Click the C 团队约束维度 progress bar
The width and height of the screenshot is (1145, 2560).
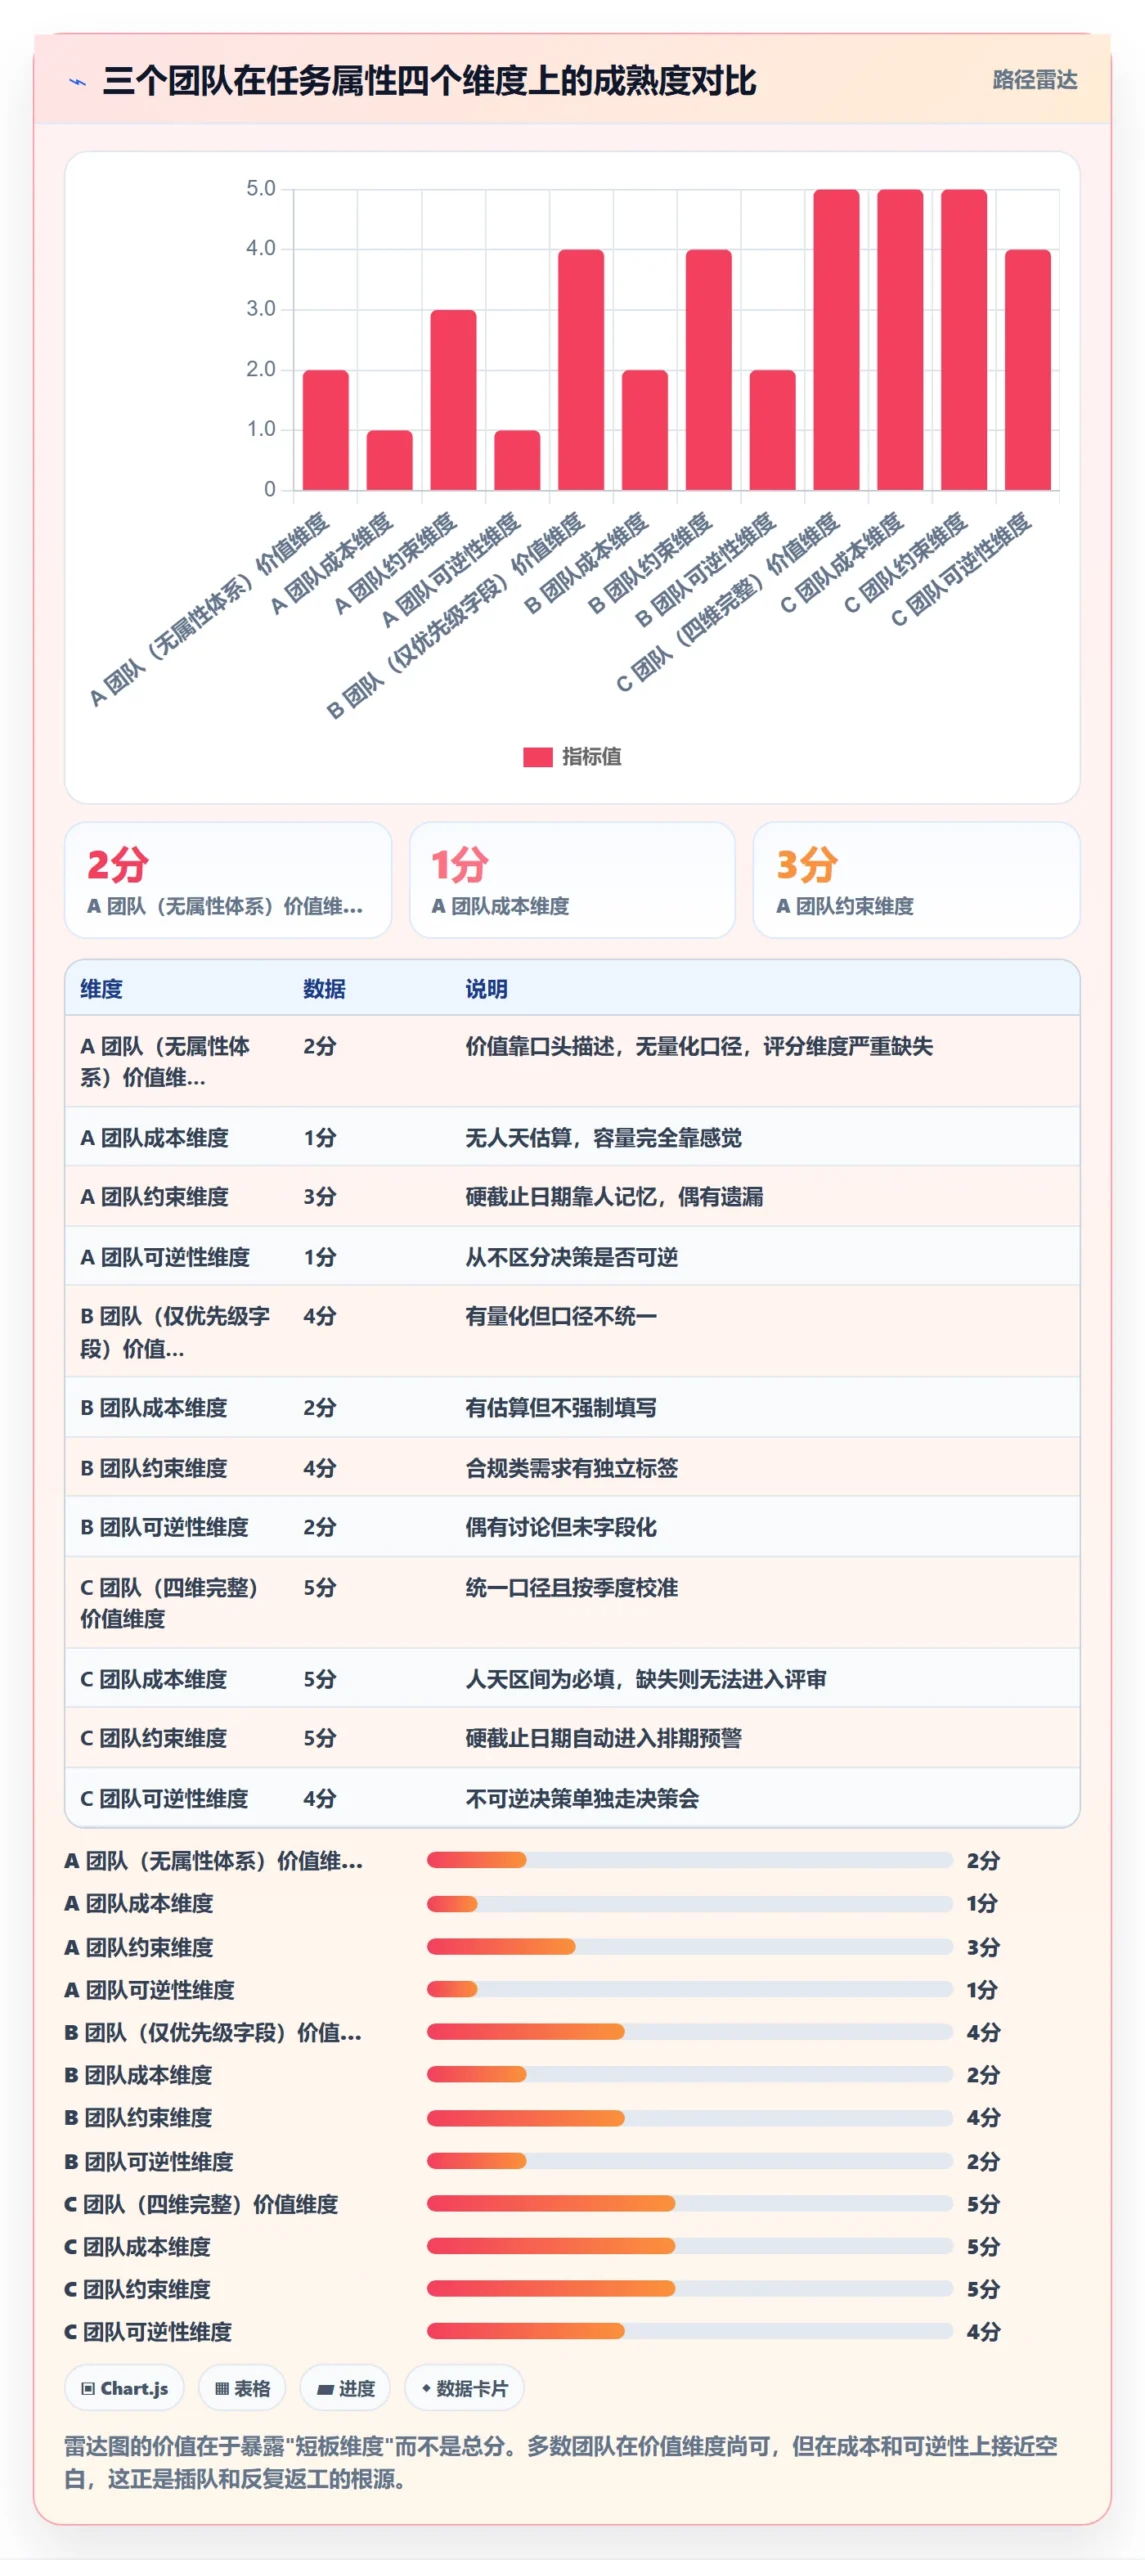[689, 2289]
